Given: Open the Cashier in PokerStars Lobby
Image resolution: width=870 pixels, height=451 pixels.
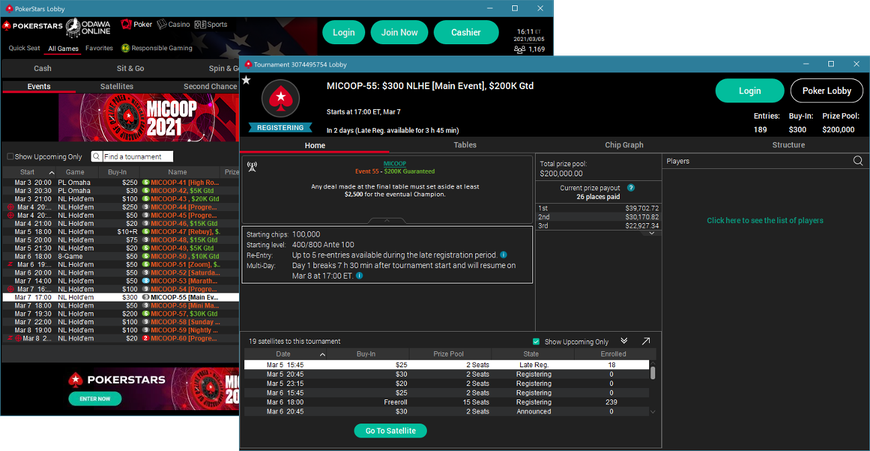Looking at the screenshot, I should click(x=466, y=32).
